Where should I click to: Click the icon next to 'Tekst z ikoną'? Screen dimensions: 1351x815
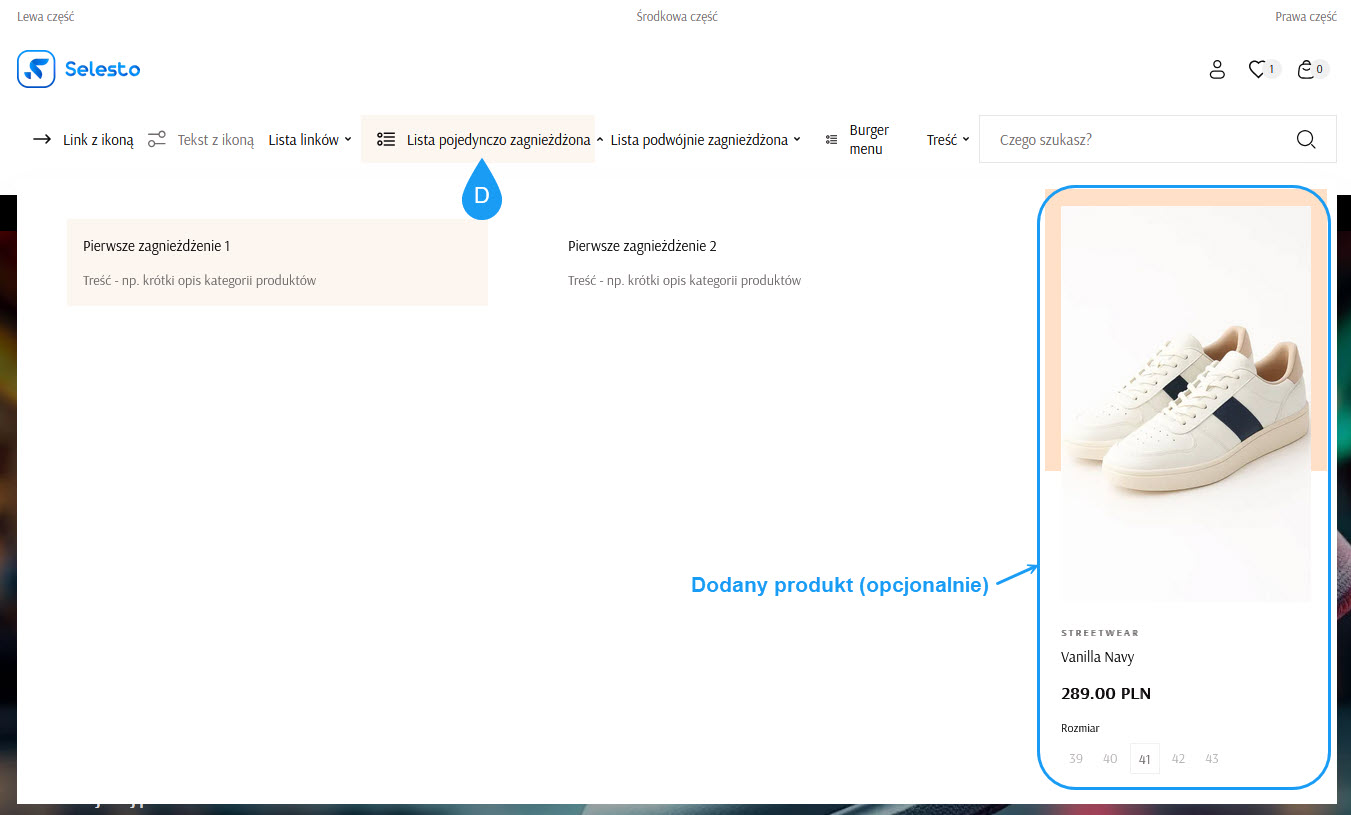pos(156,139)
